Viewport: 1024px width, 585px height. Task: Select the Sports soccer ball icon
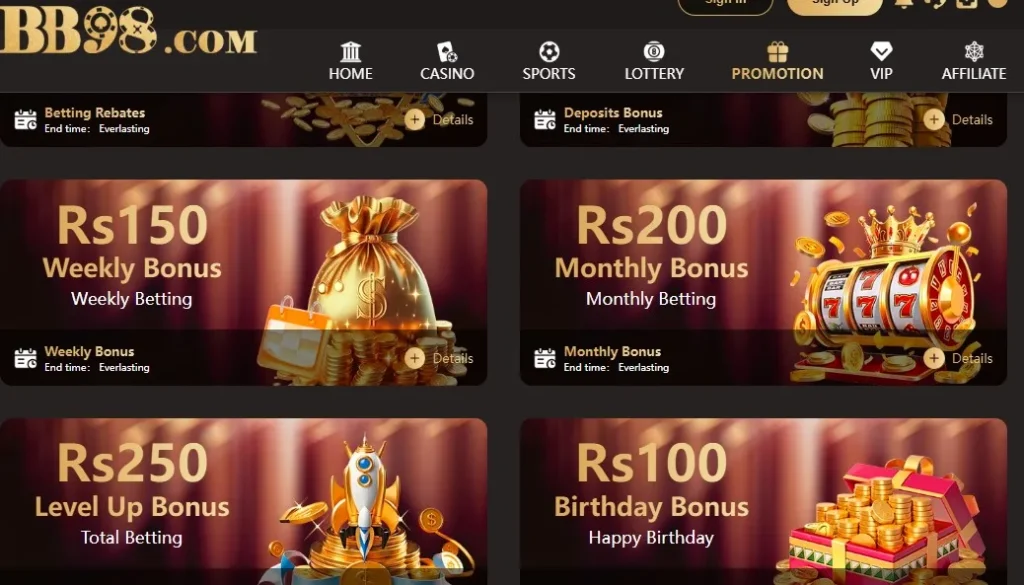click(549, 52)
